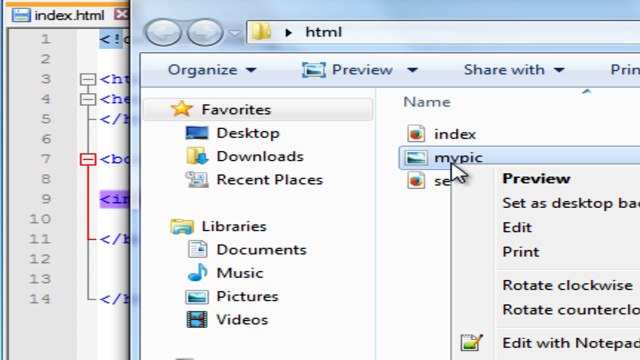Click the index file Firefox icon

pos(416,133)
